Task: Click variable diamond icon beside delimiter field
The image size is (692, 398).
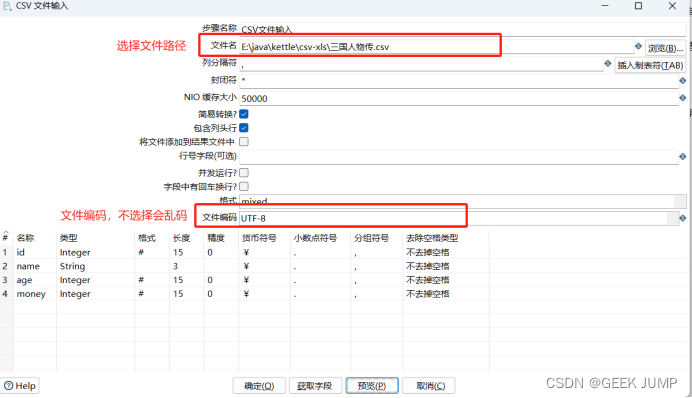Action: click(608, 64)
